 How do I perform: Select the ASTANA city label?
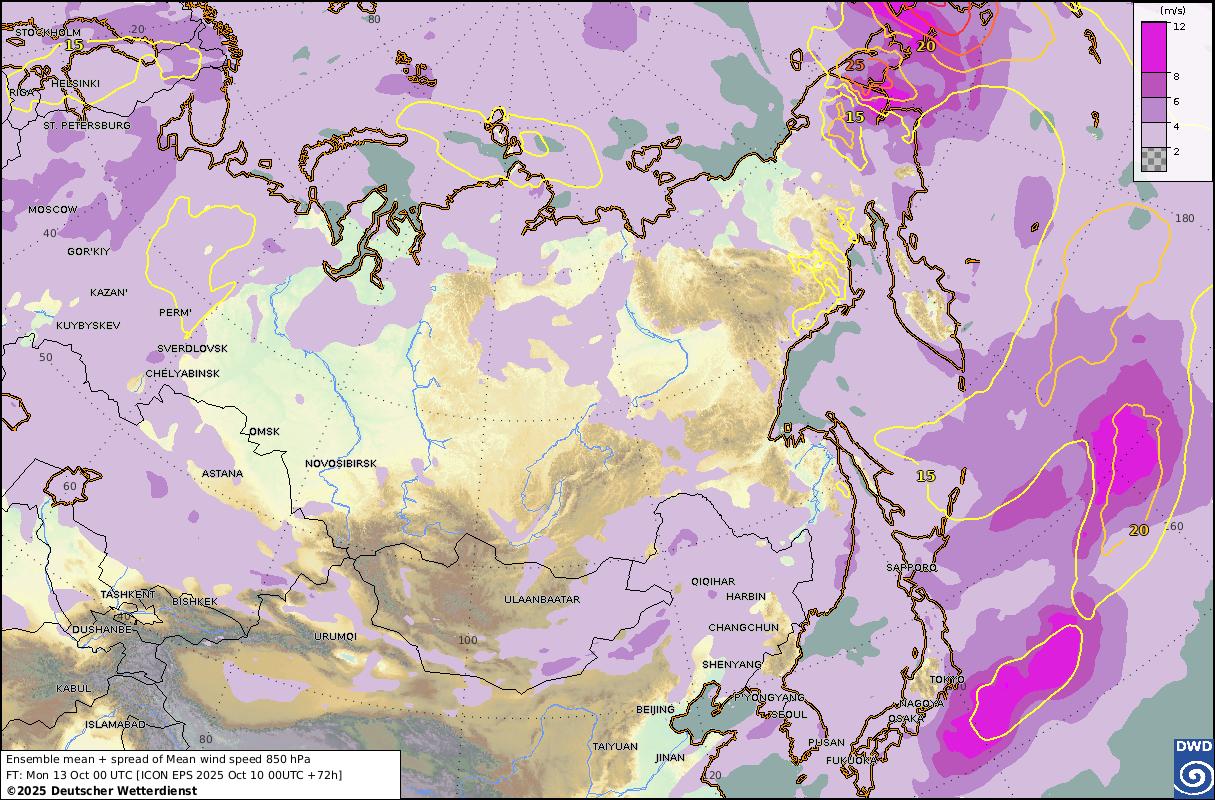pos(222,472)
